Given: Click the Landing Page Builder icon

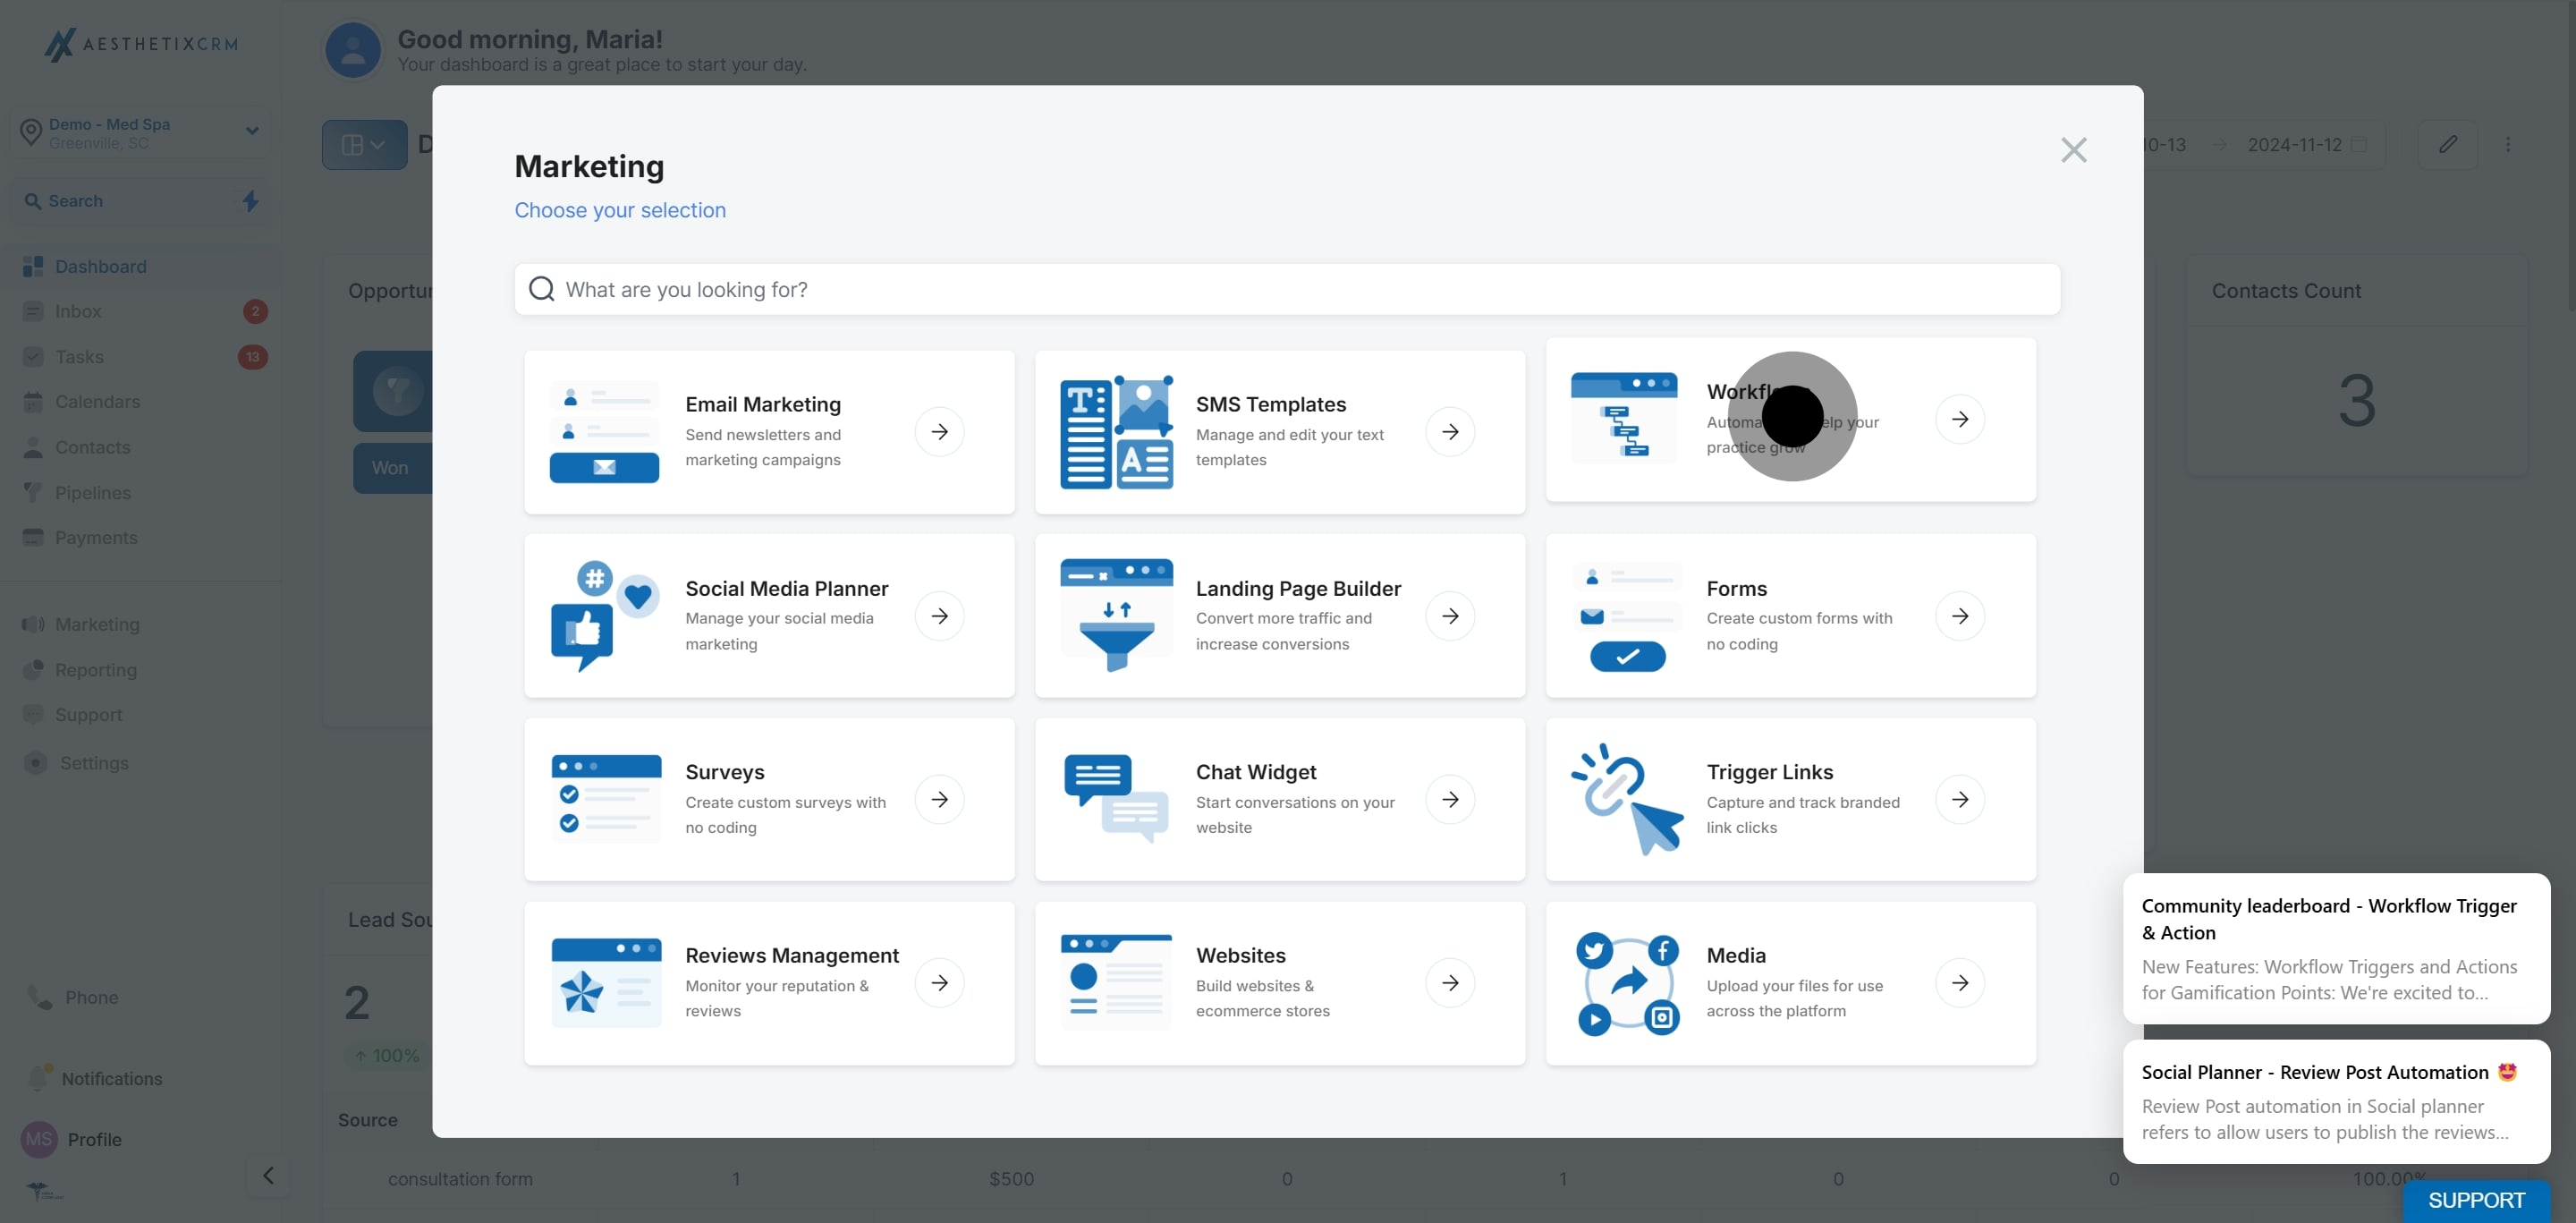Looking at the screenshot, I should (1114, 615).
